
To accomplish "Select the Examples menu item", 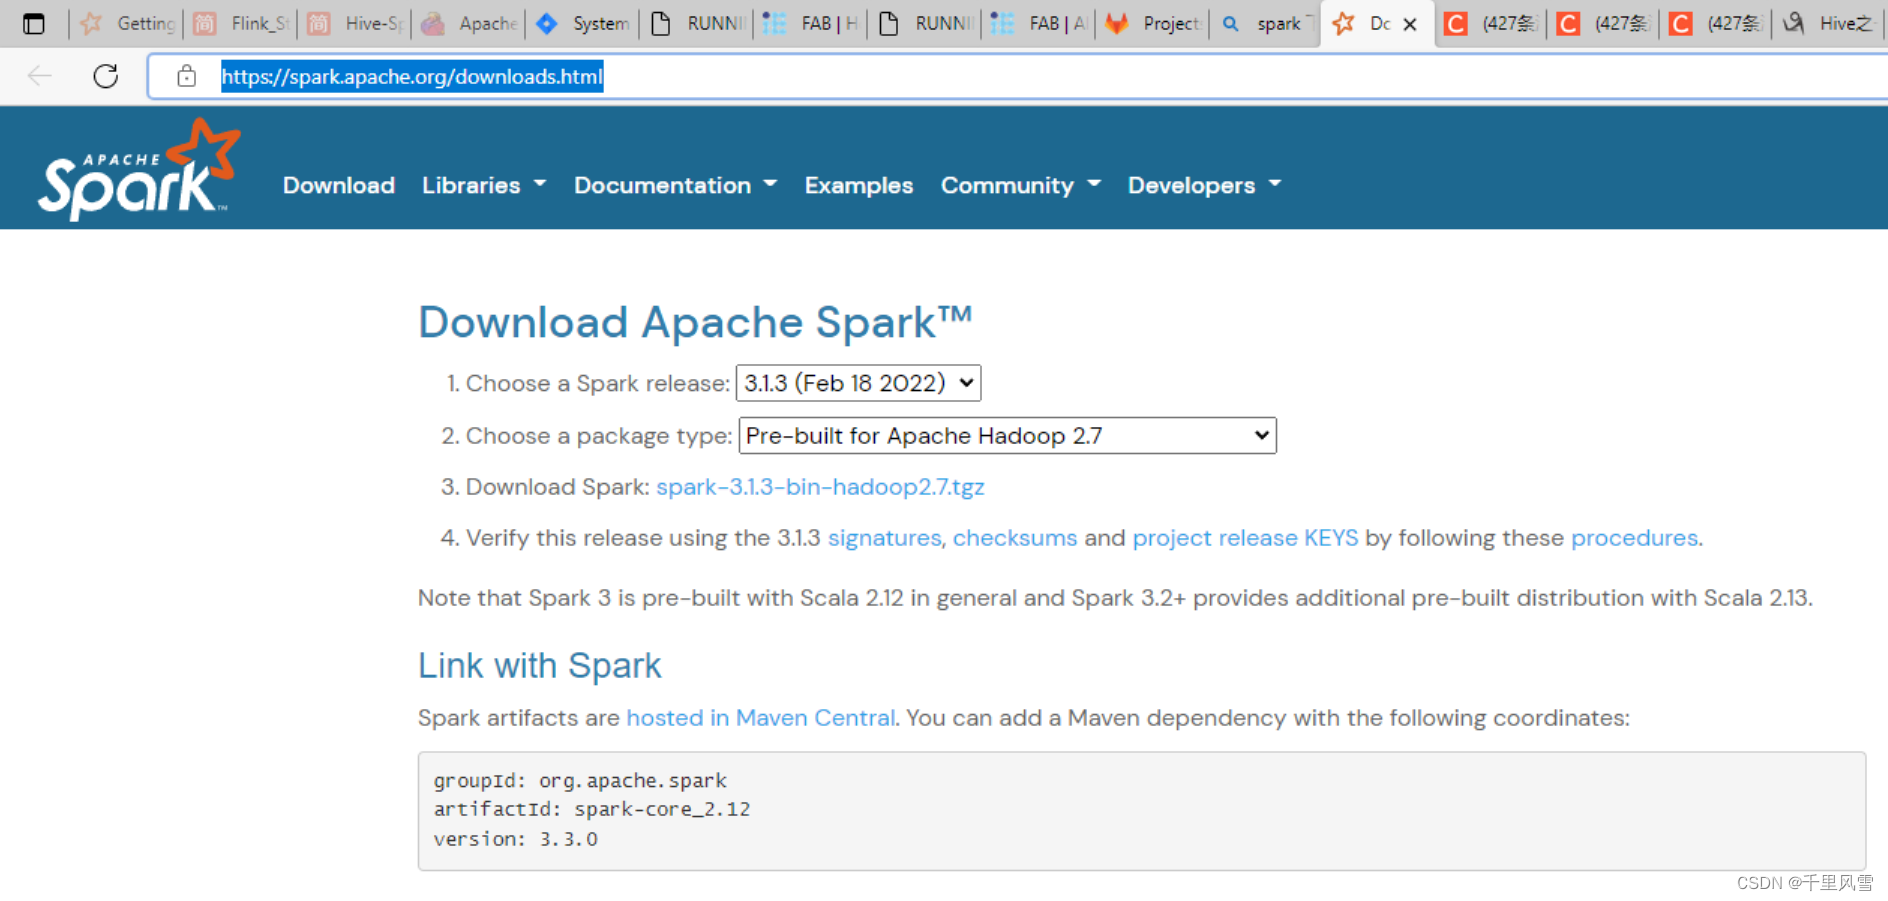I will point(858,185).
